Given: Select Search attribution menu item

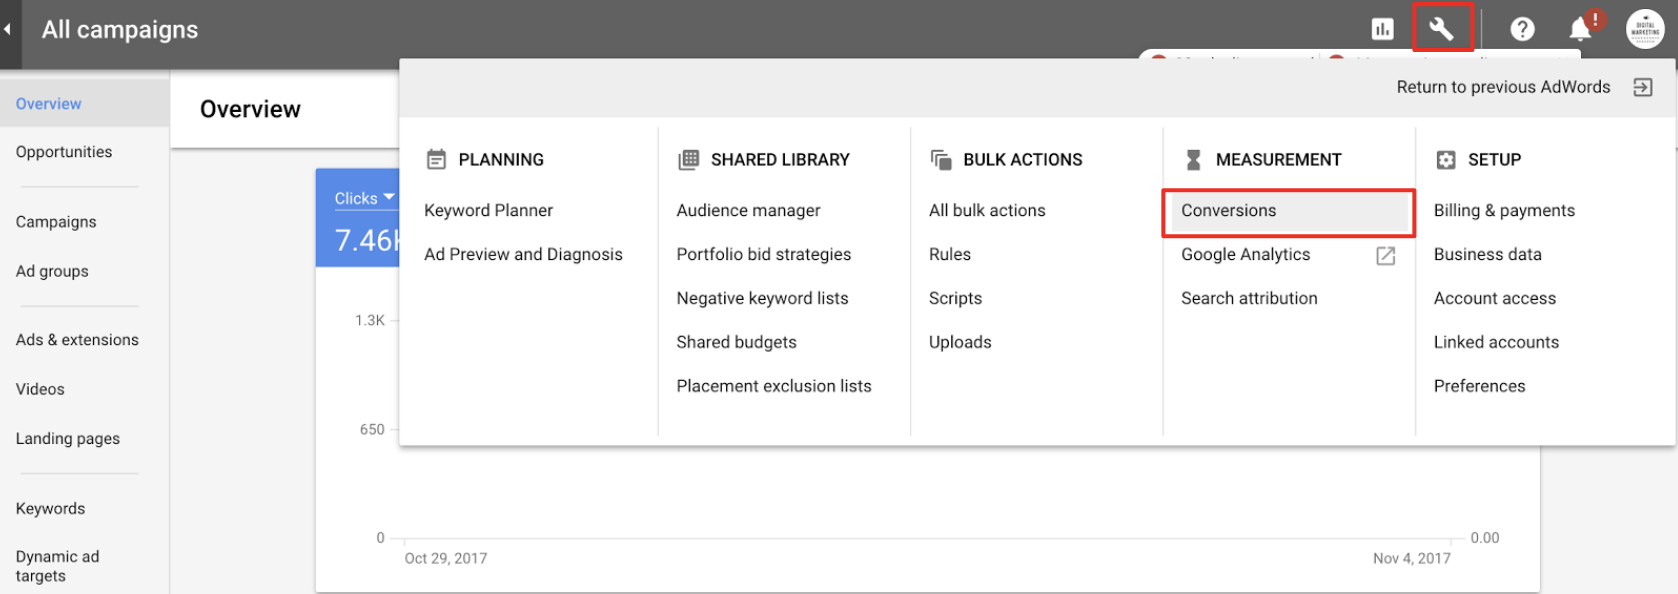Looking at the screenshot, I should (x=1249, y=299).
